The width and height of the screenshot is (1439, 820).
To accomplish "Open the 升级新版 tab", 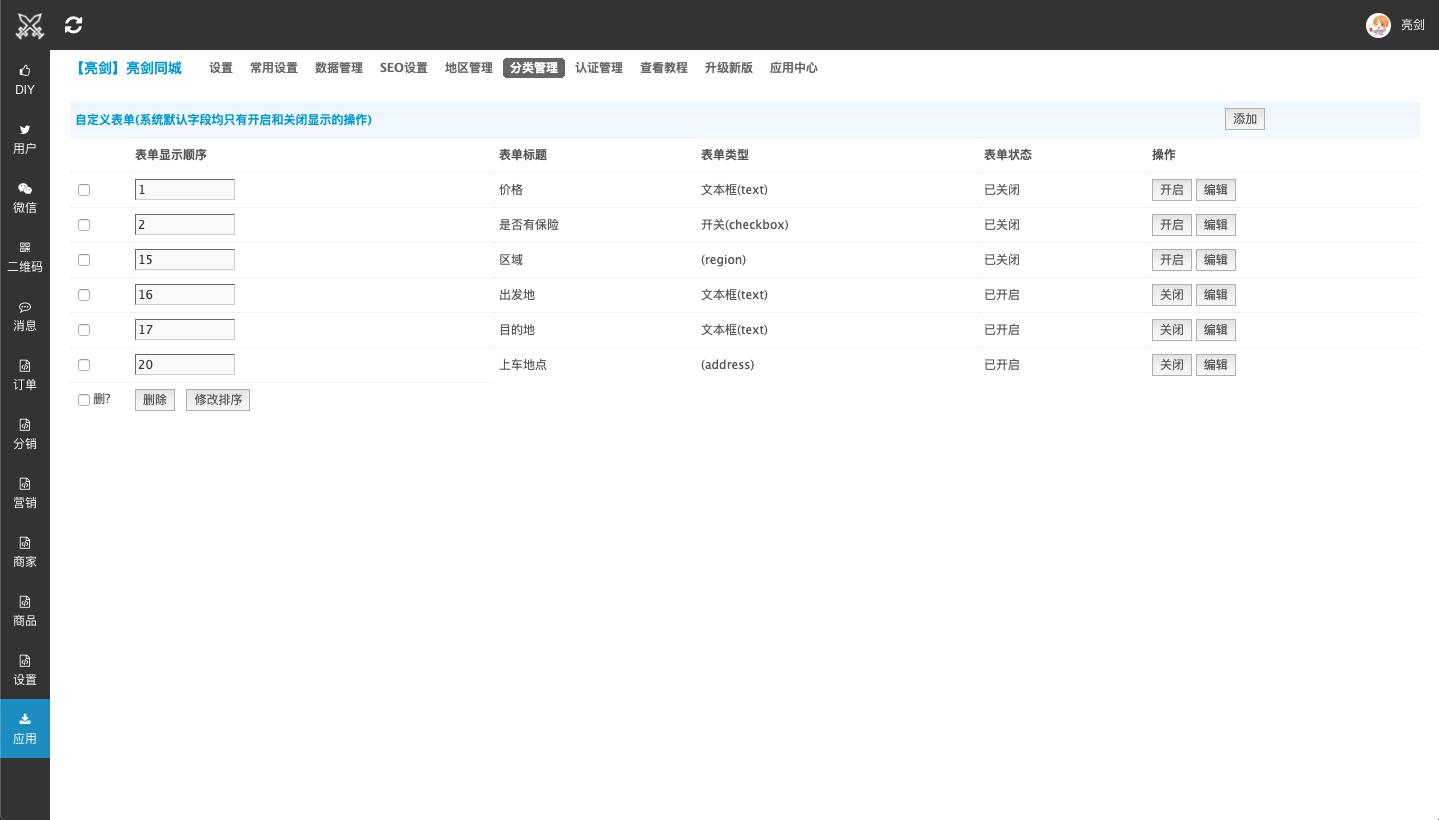I will (x=729, y=68).
